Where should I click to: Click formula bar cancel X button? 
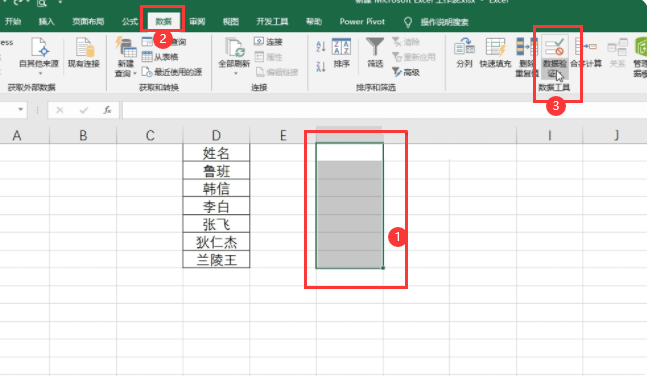(x=60, y=110)
